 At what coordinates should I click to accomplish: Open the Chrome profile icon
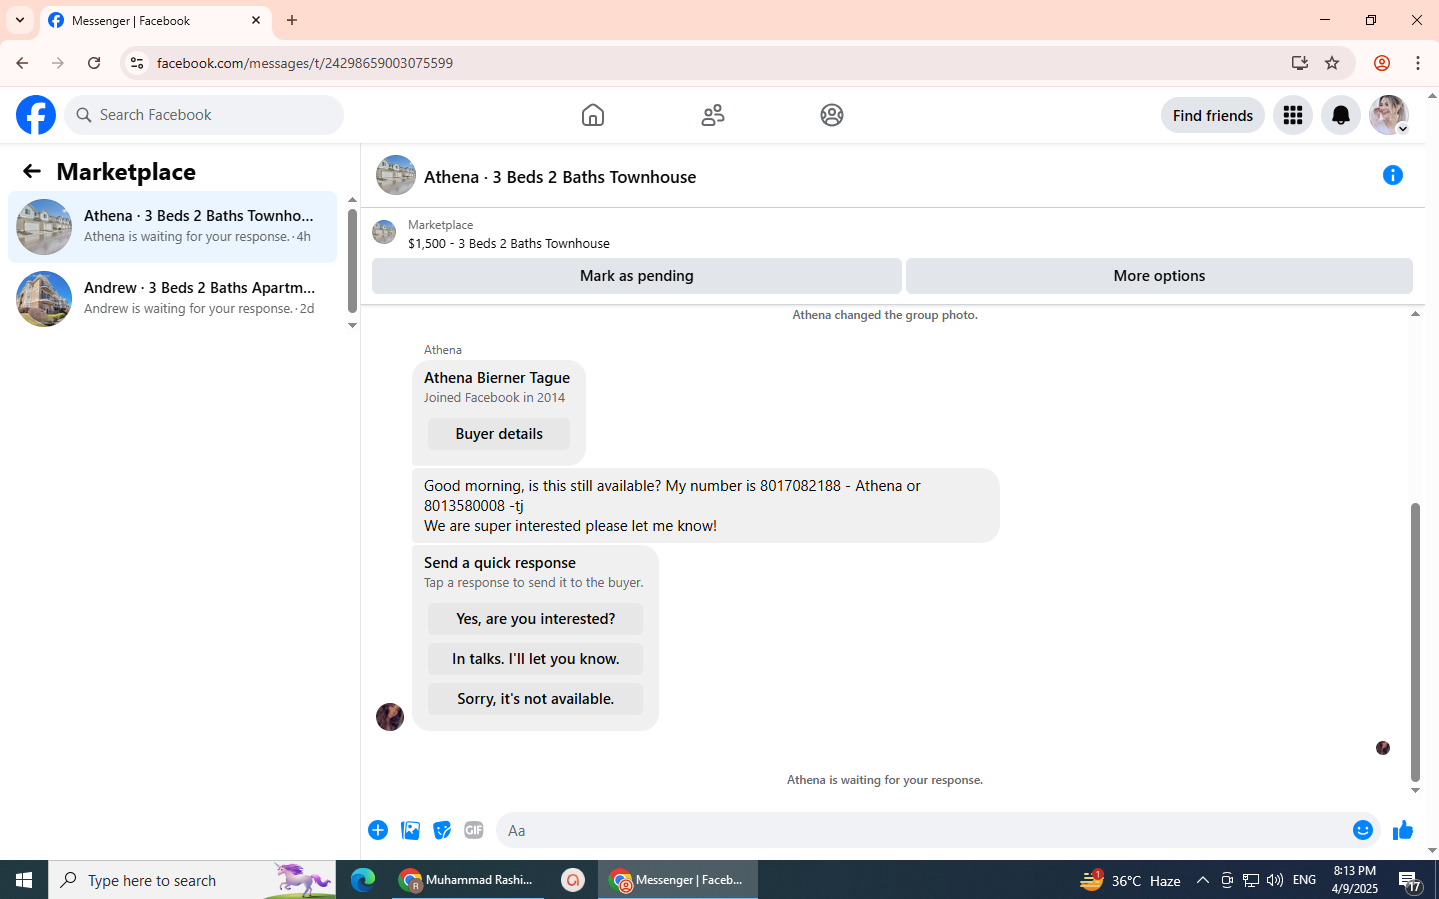click(x=1382, y=63)
